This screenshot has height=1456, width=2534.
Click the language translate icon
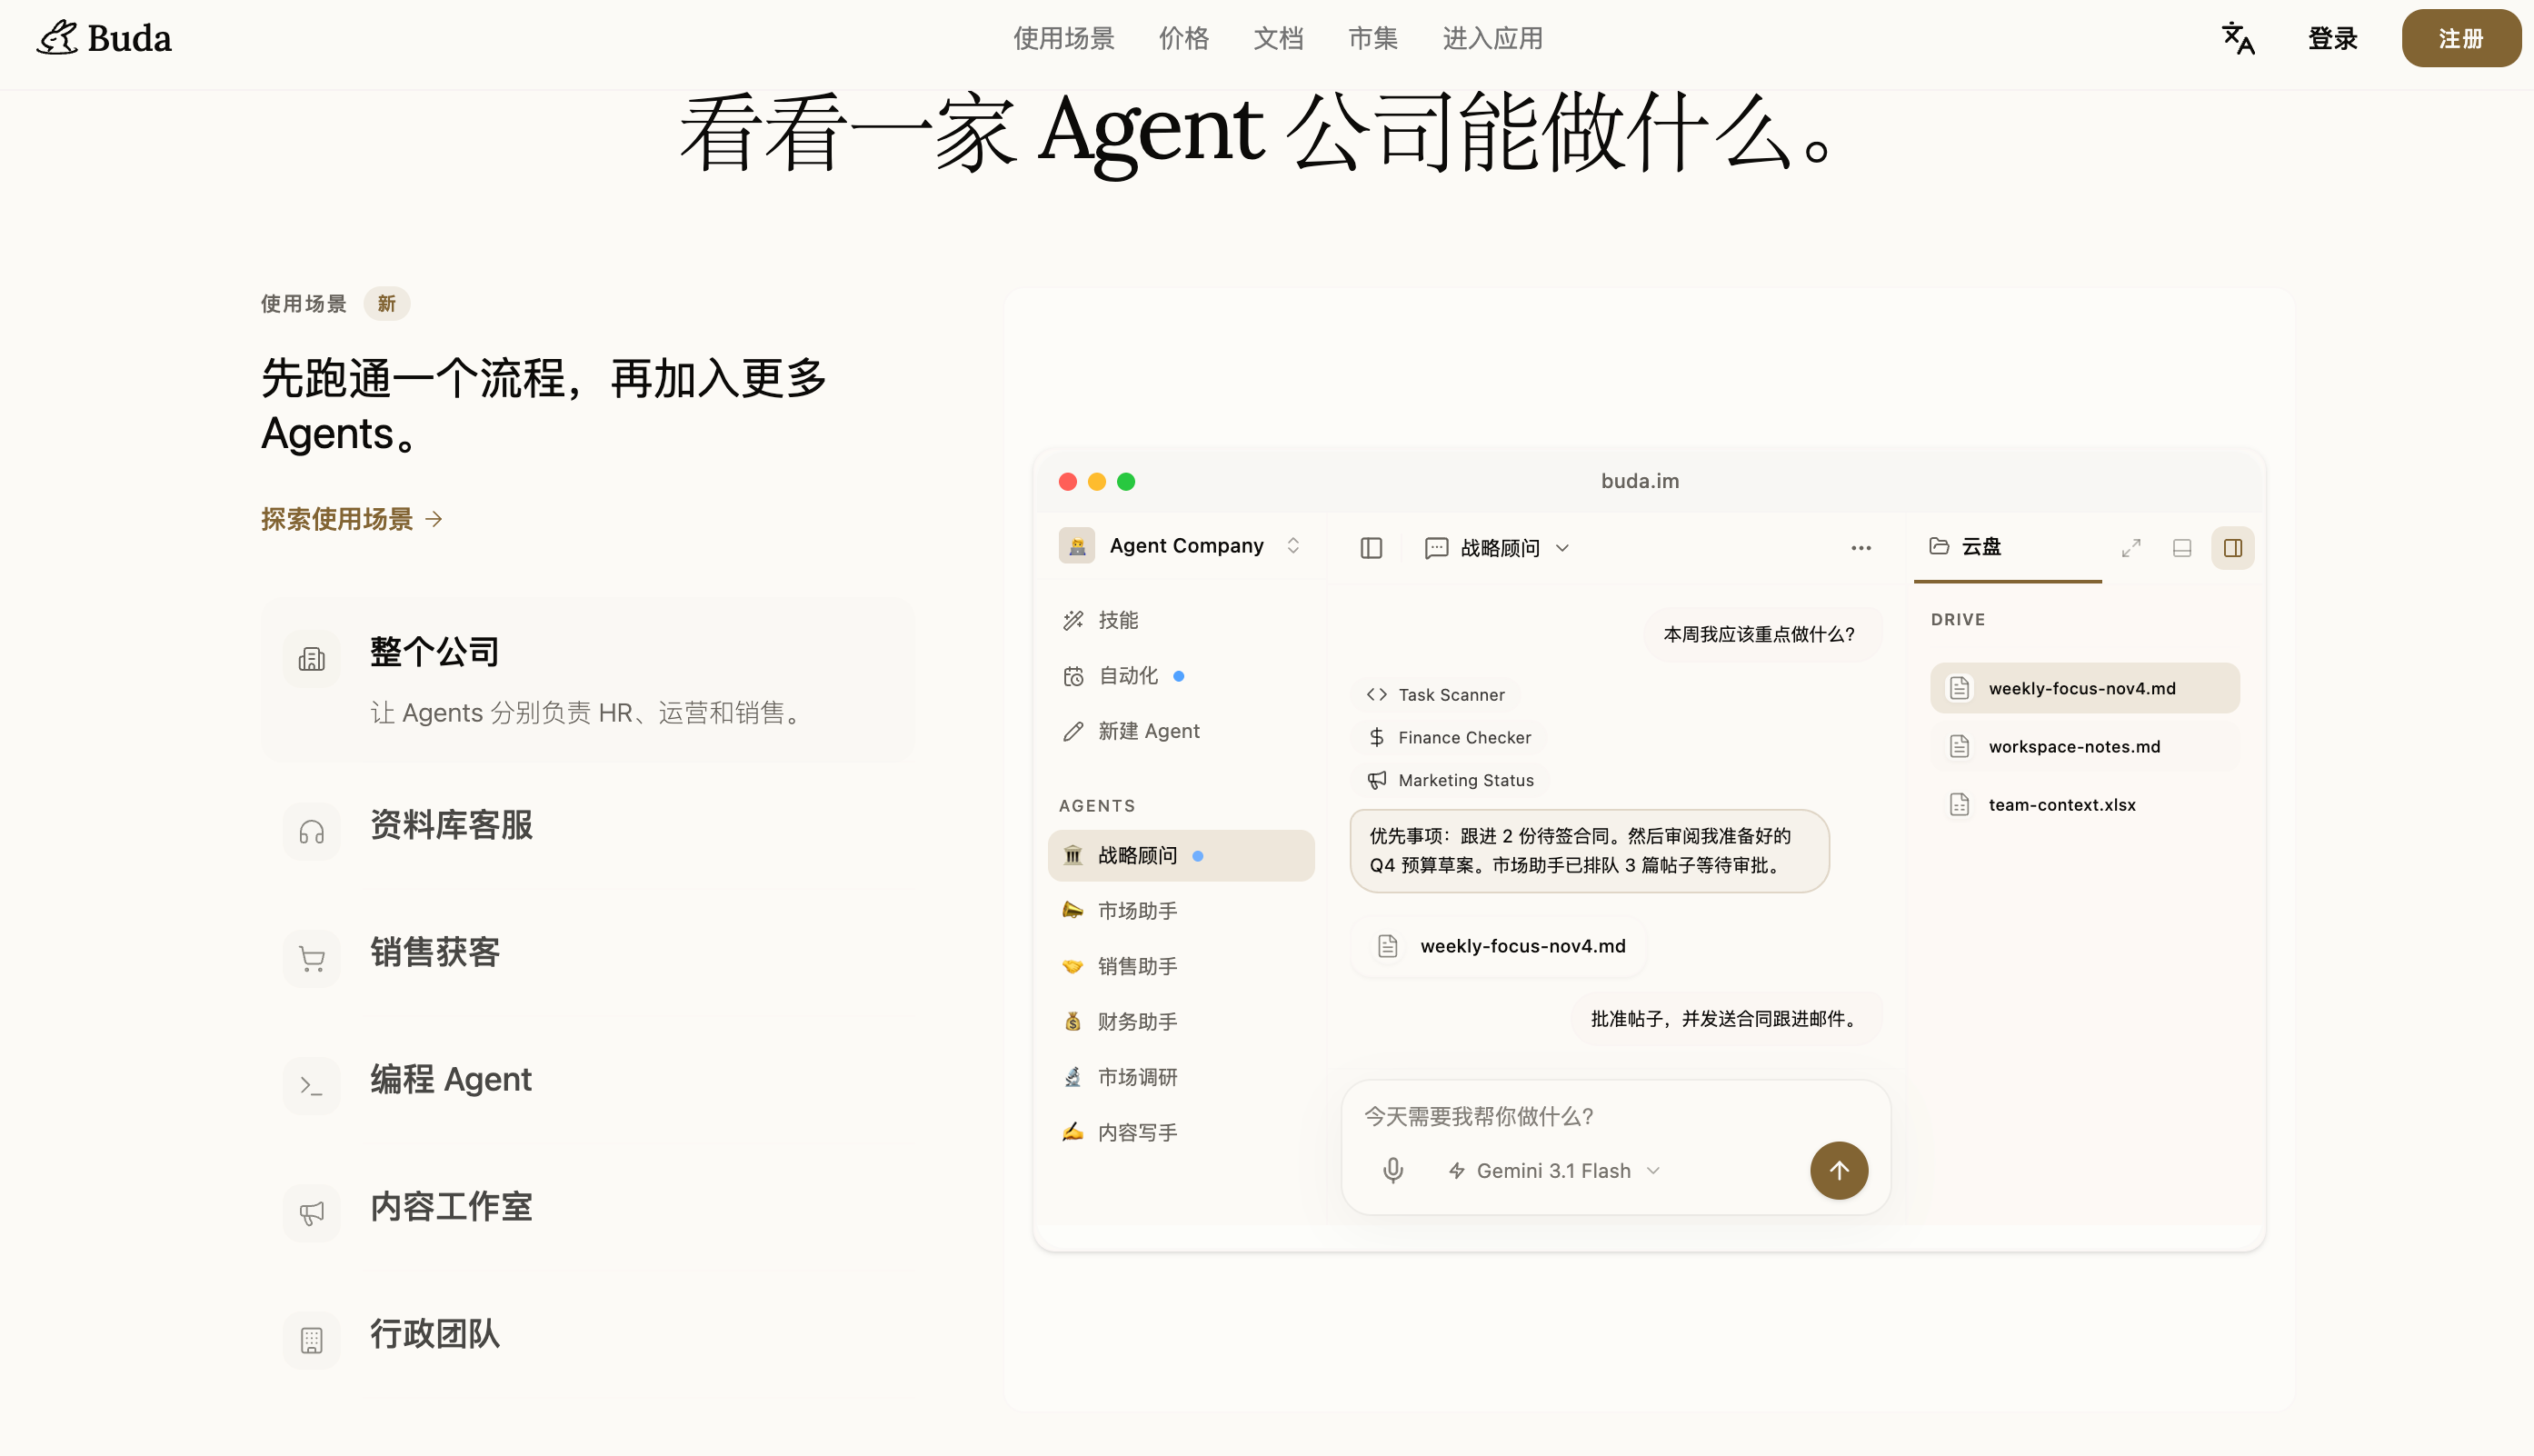(x=2237, y=38)
